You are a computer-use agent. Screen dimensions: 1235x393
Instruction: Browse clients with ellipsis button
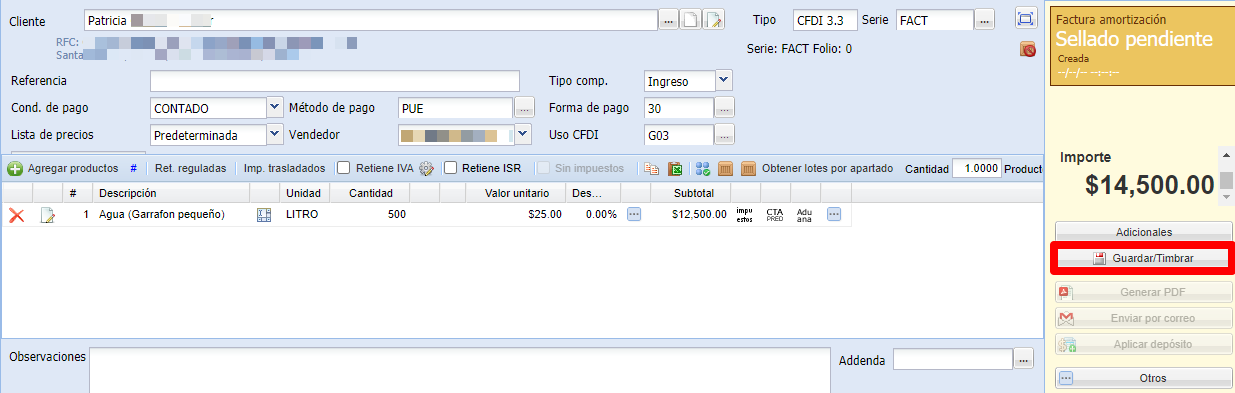[669, 20]
